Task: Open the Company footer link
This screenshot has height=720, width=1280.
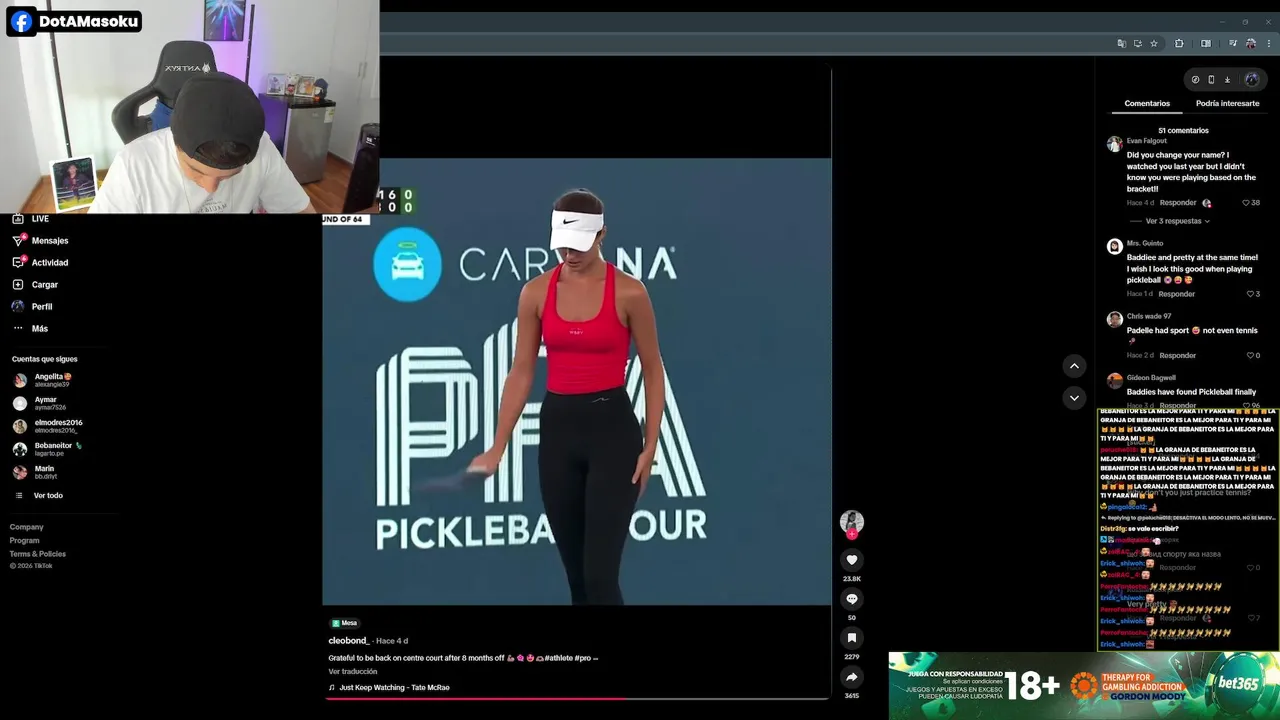Action: click(x=27, y=527)
